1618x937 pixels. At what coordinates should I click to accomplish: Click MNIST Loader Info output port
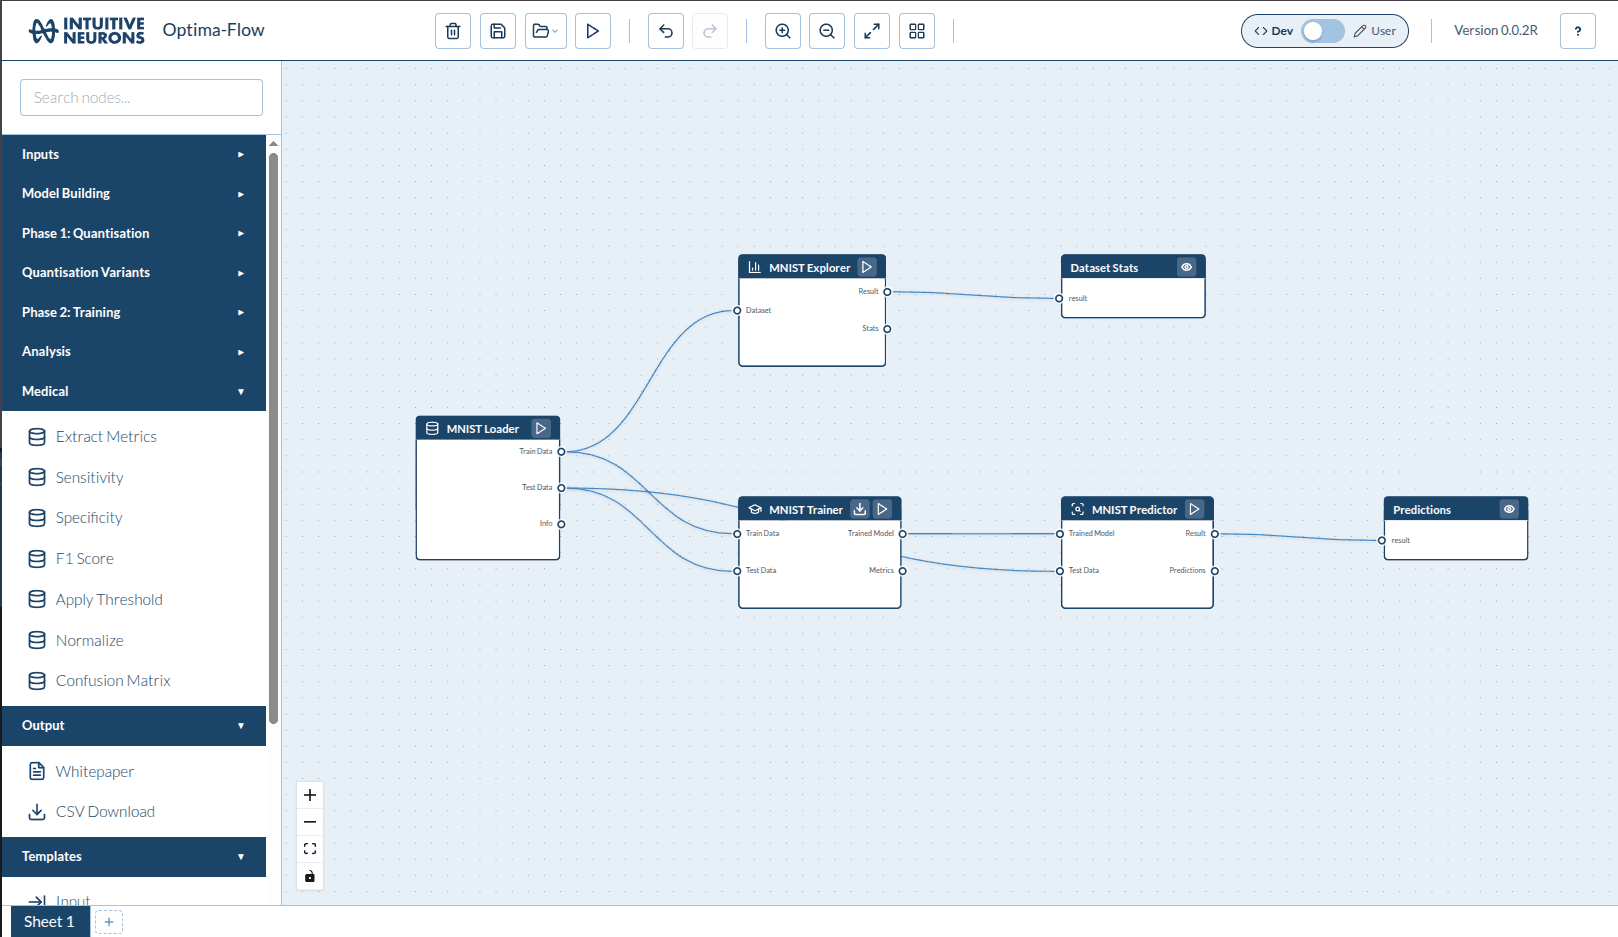click(x=561, y=524)
